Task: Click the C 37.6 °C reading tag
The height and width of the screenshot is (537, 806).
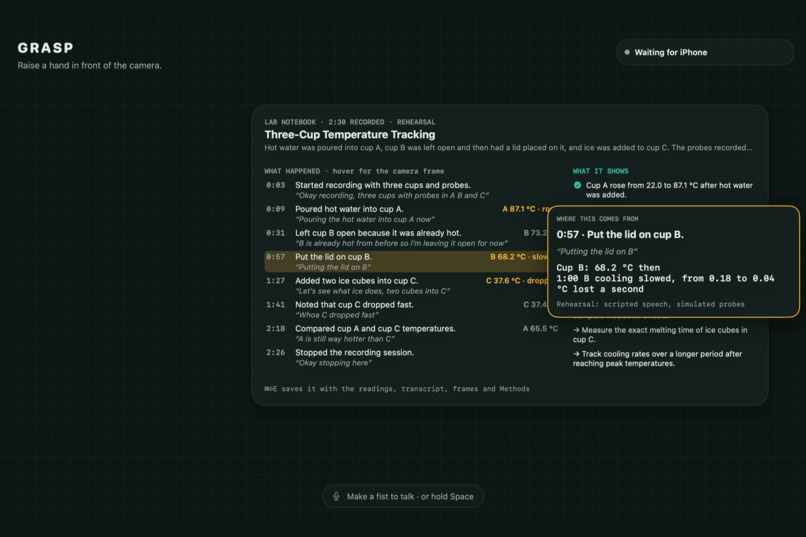Action: [x=517, y=281]
